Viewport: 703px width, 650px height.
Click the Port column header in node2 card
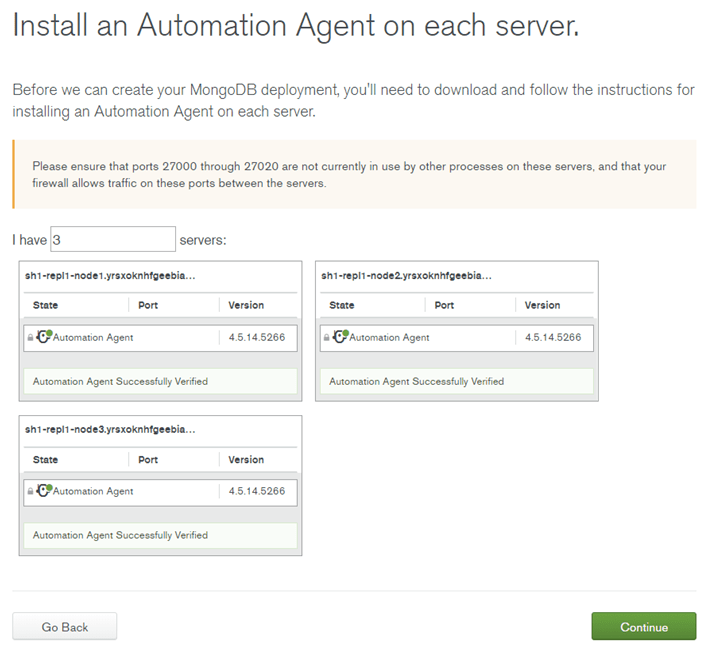pyautogui.click(x=444, y=305)
